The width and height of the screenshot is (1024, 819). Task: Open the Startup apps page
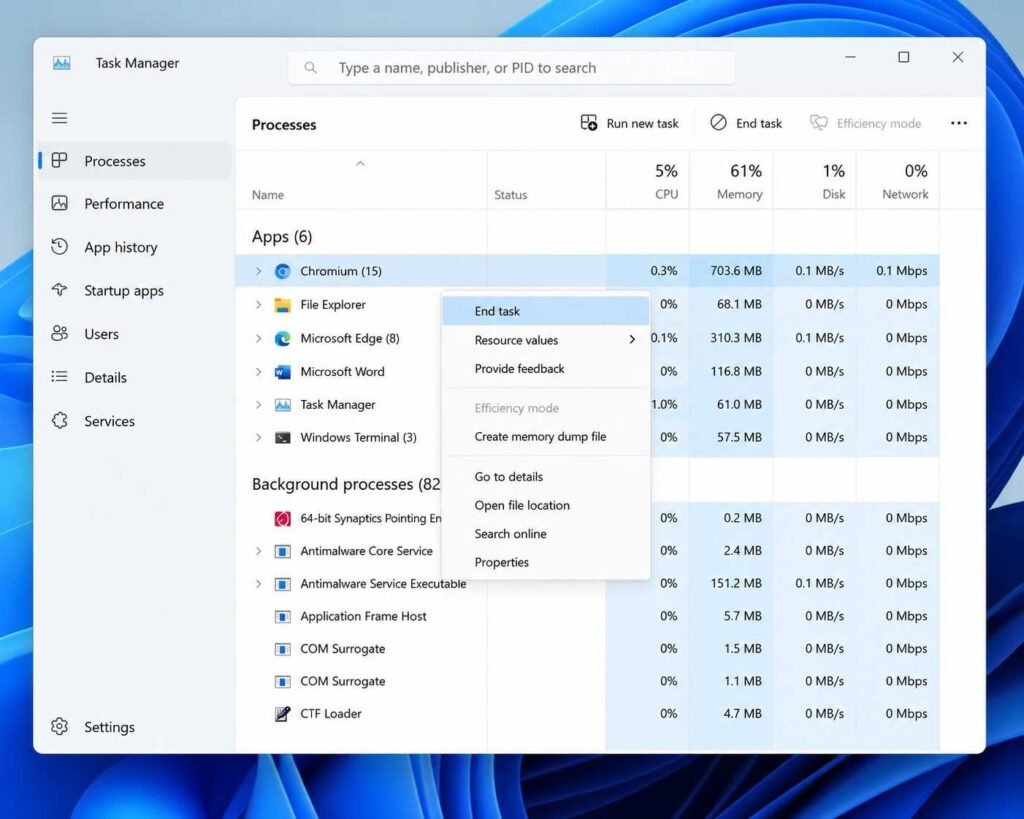click(x=135, y=291)
